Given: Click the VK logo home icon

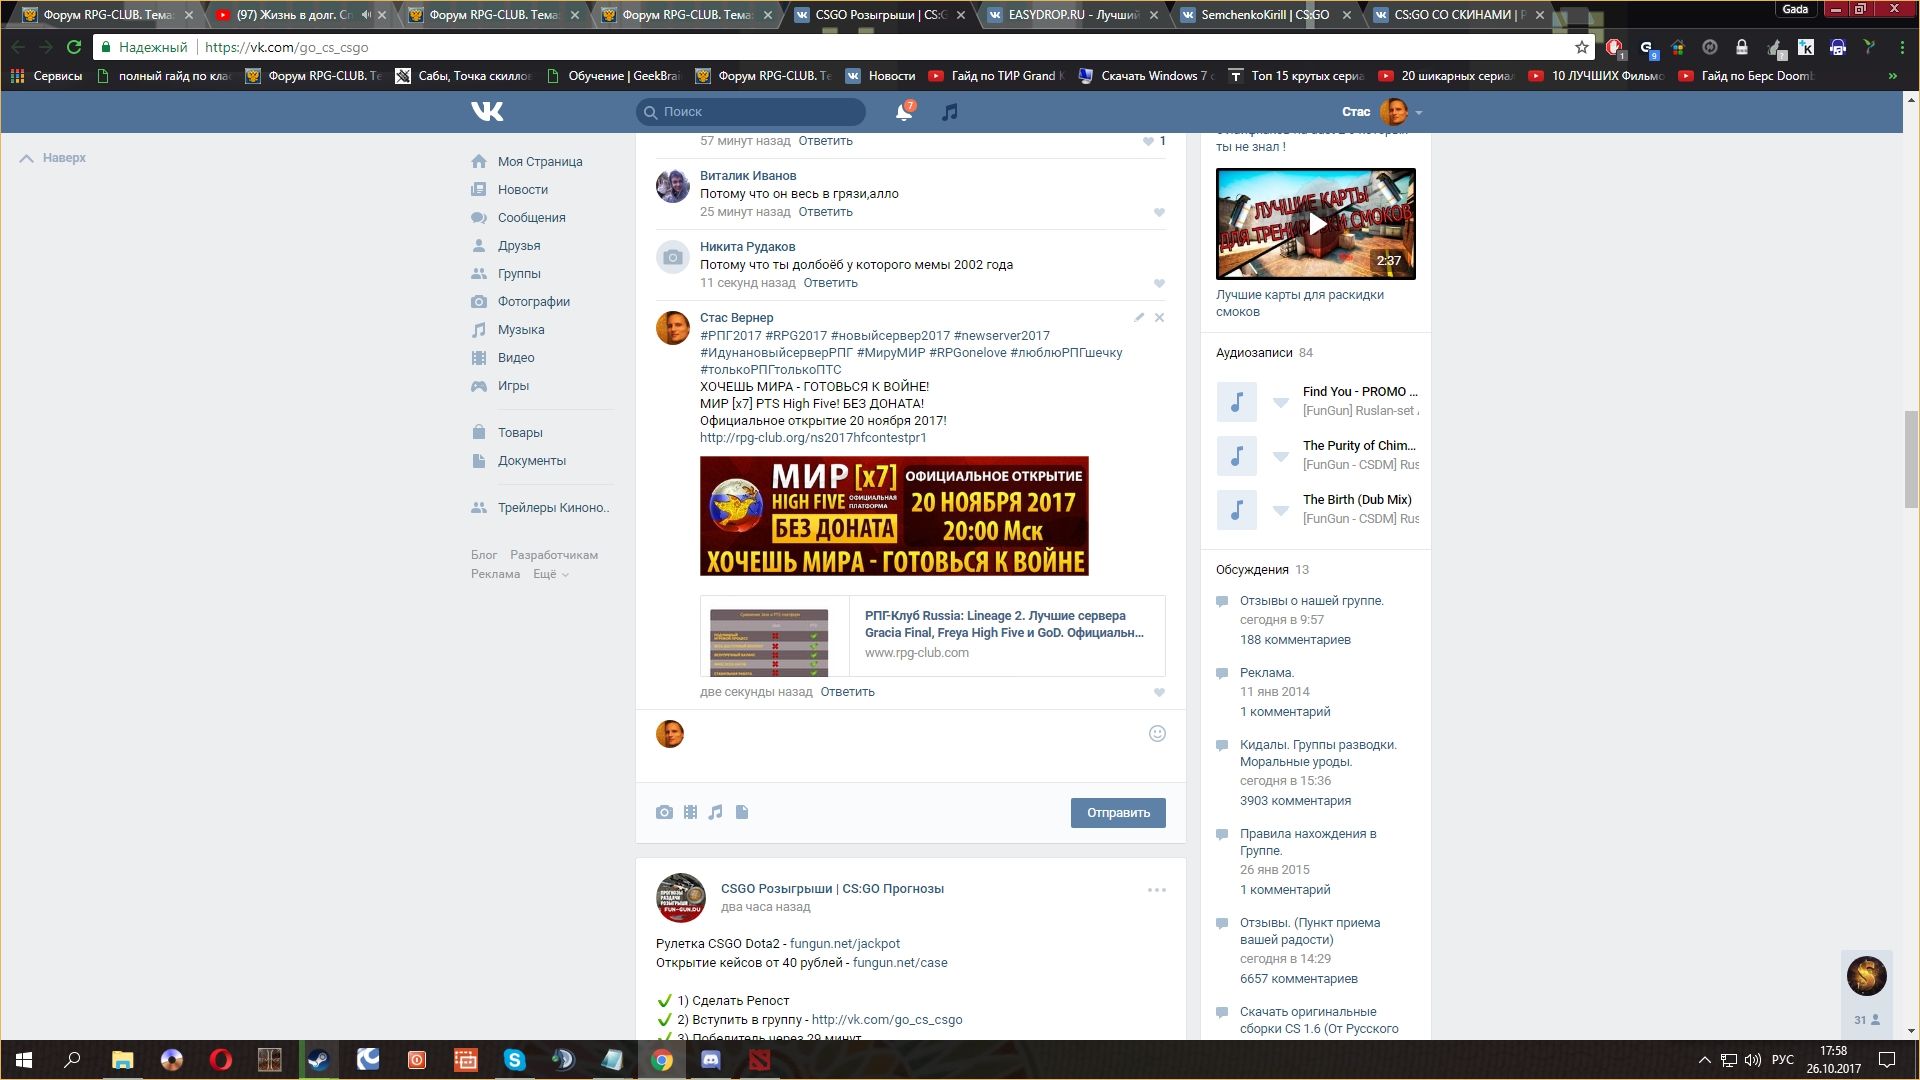Looking at the screenshot, I should coord(487,112).
